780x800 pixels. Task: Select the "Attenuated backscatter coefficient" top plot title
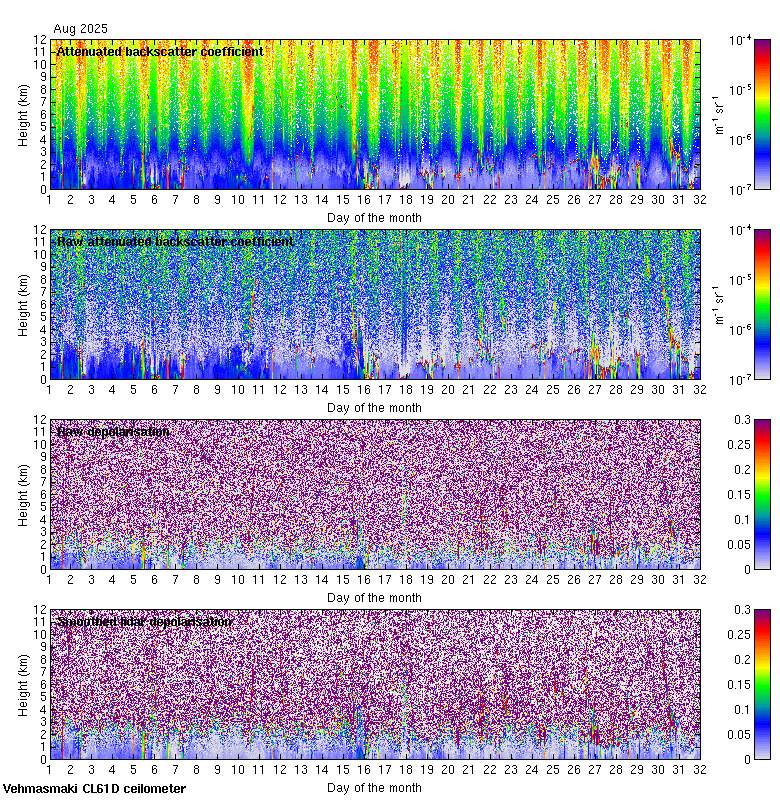160,51
